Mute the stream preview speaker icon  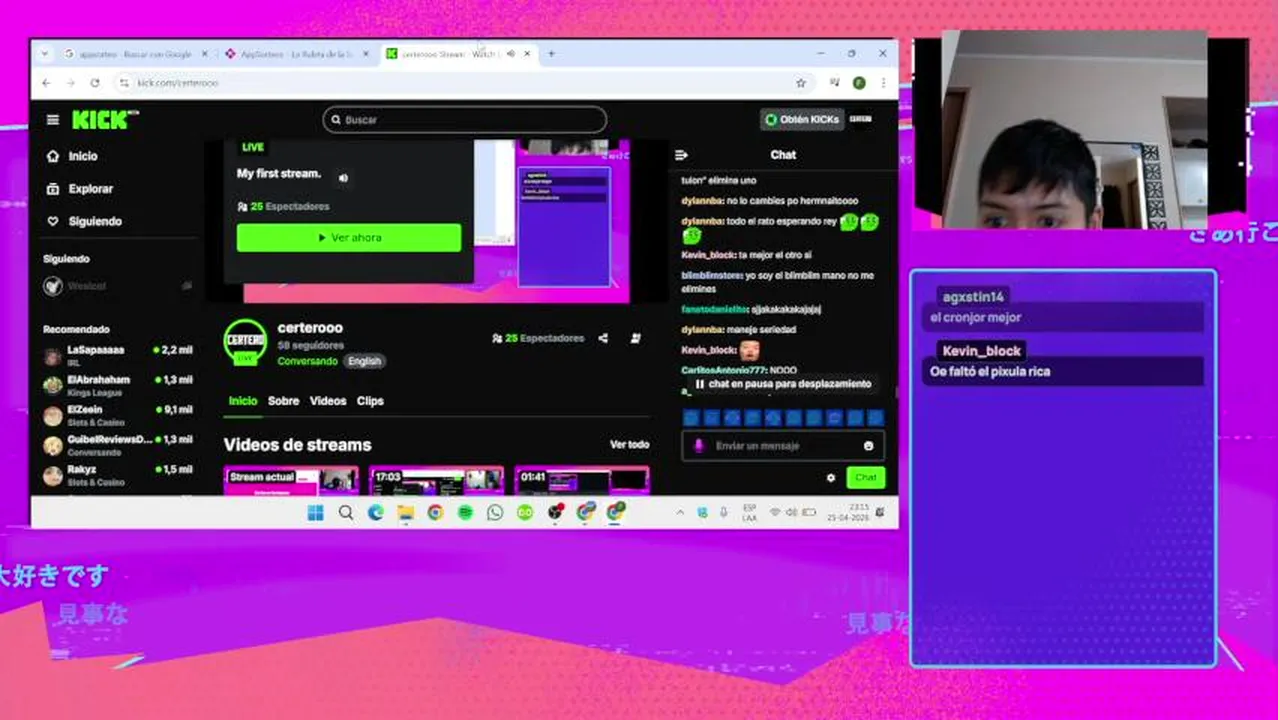[343, 178]
